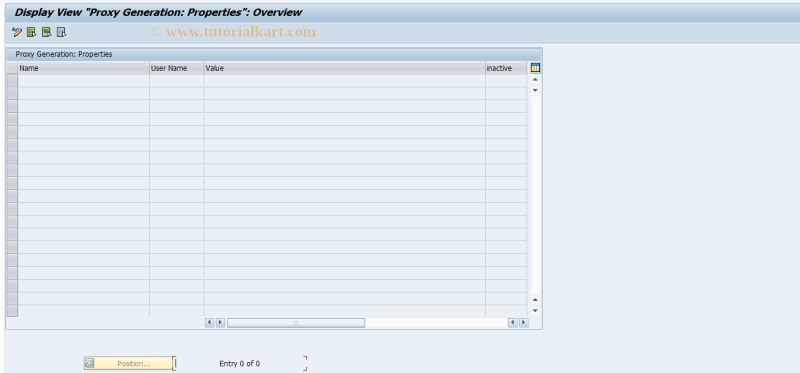Click the 'Entry 0 of 0' text
800x373 pixels.
(239, 363)
